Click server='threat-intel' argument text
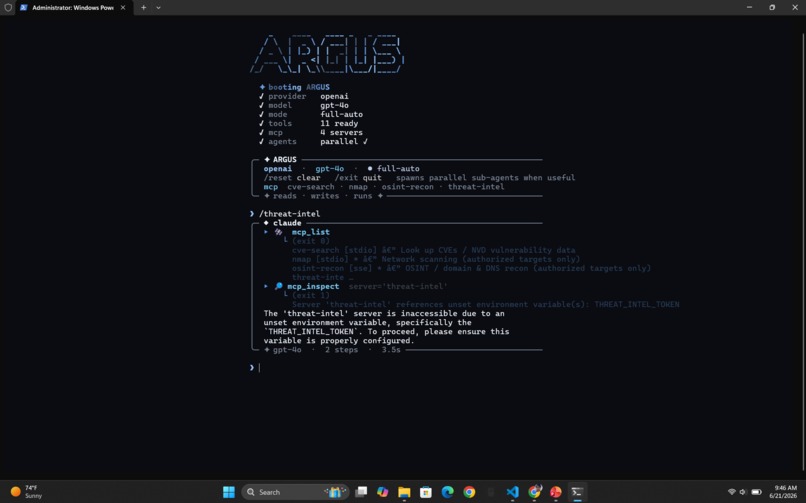Screen dimensions: 806x503 [x=398, y=286]
